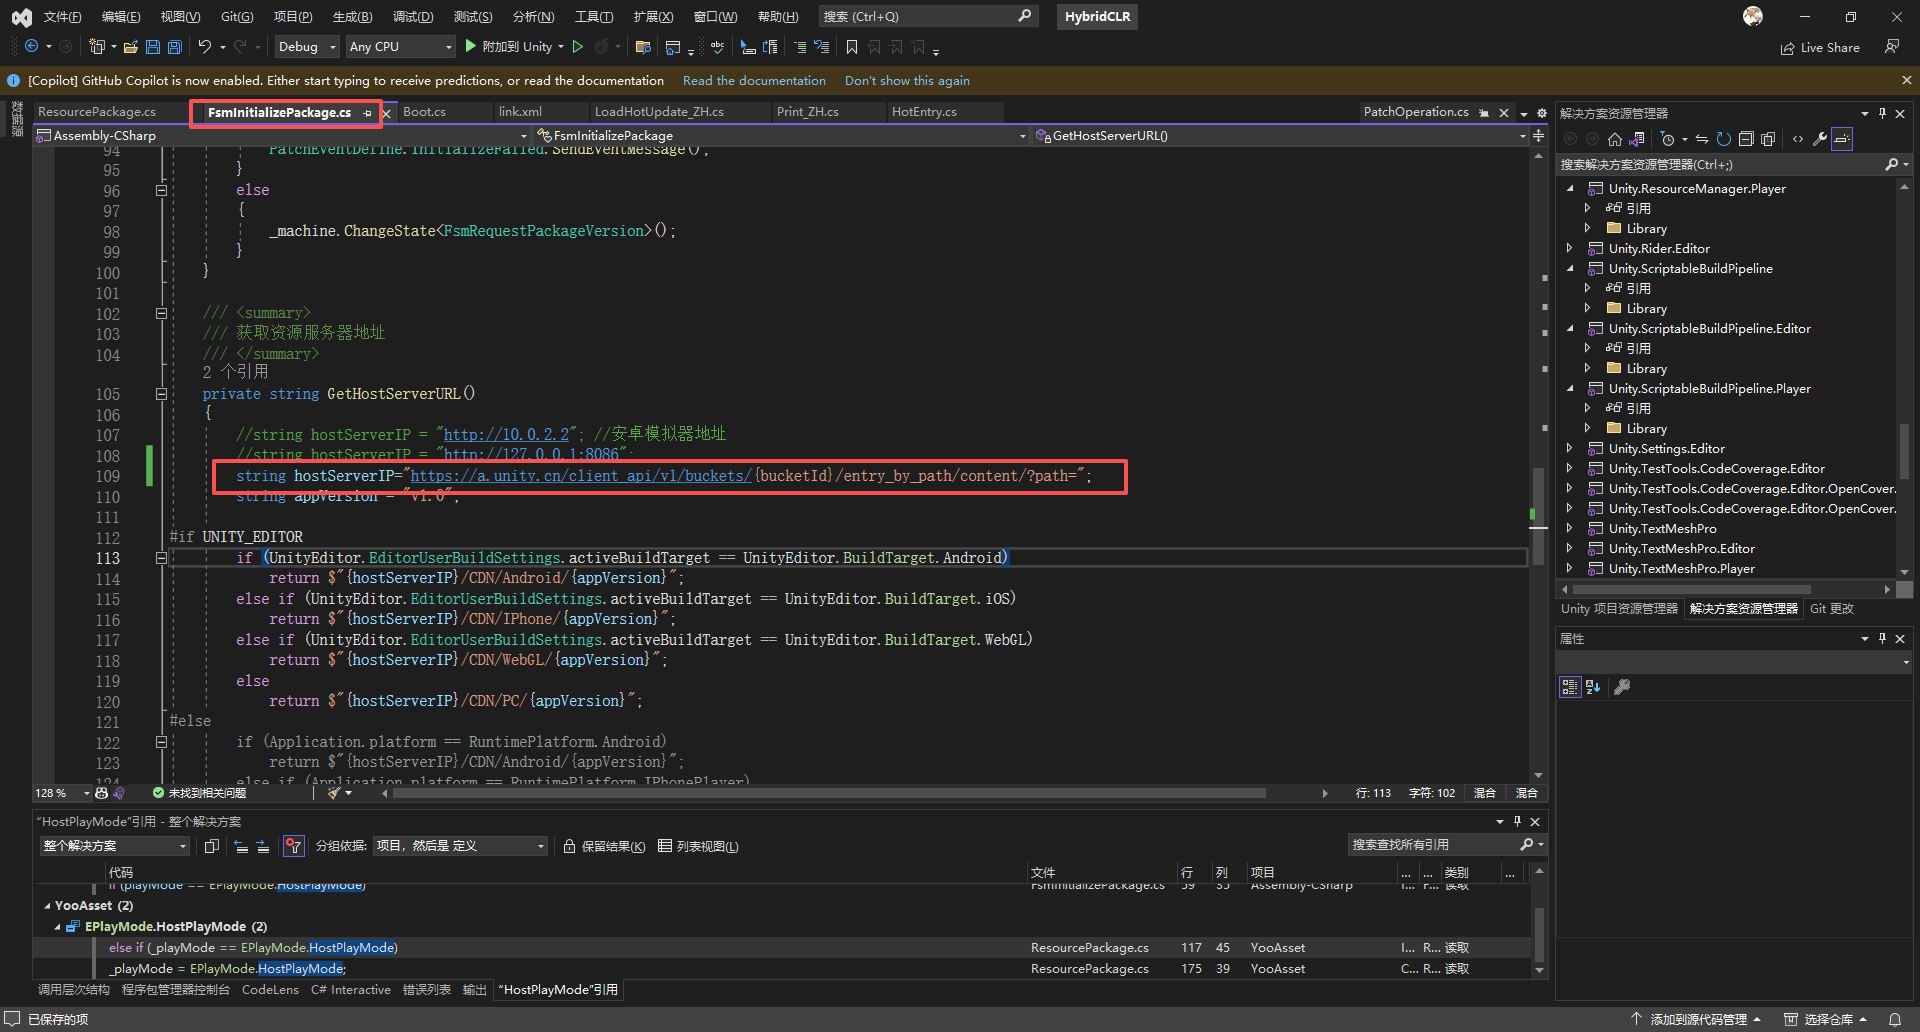This screenshot has width=1920, height=1032.
Task: Click the Undo arrow icon
Action: point(205,47)
